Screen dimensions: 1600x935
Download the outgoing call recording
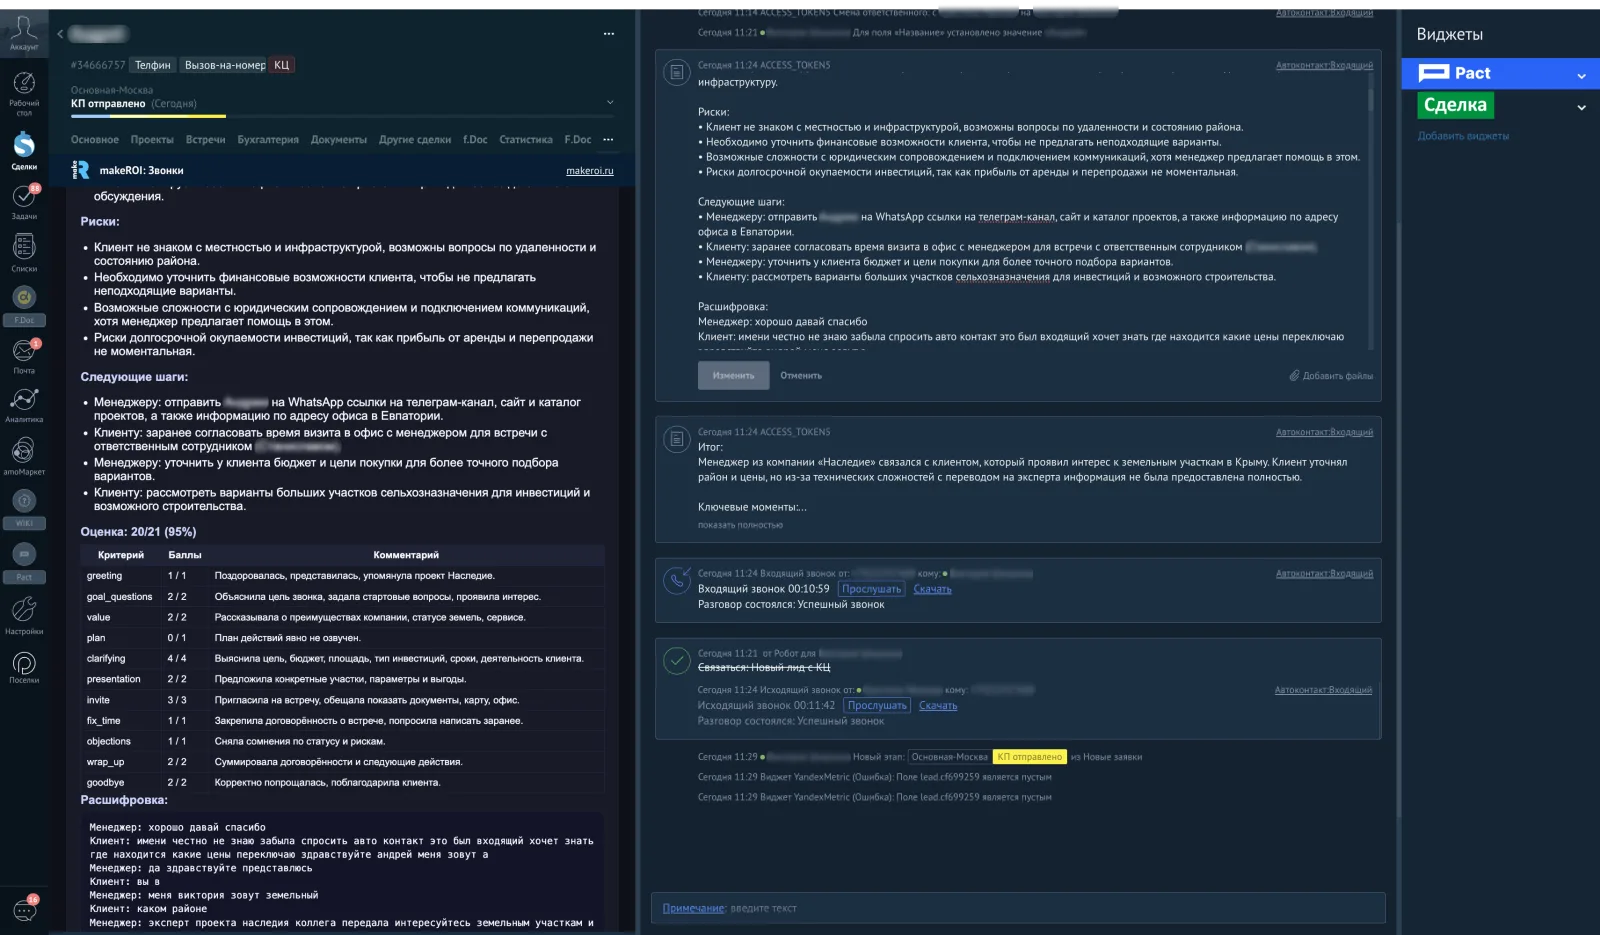938,705
